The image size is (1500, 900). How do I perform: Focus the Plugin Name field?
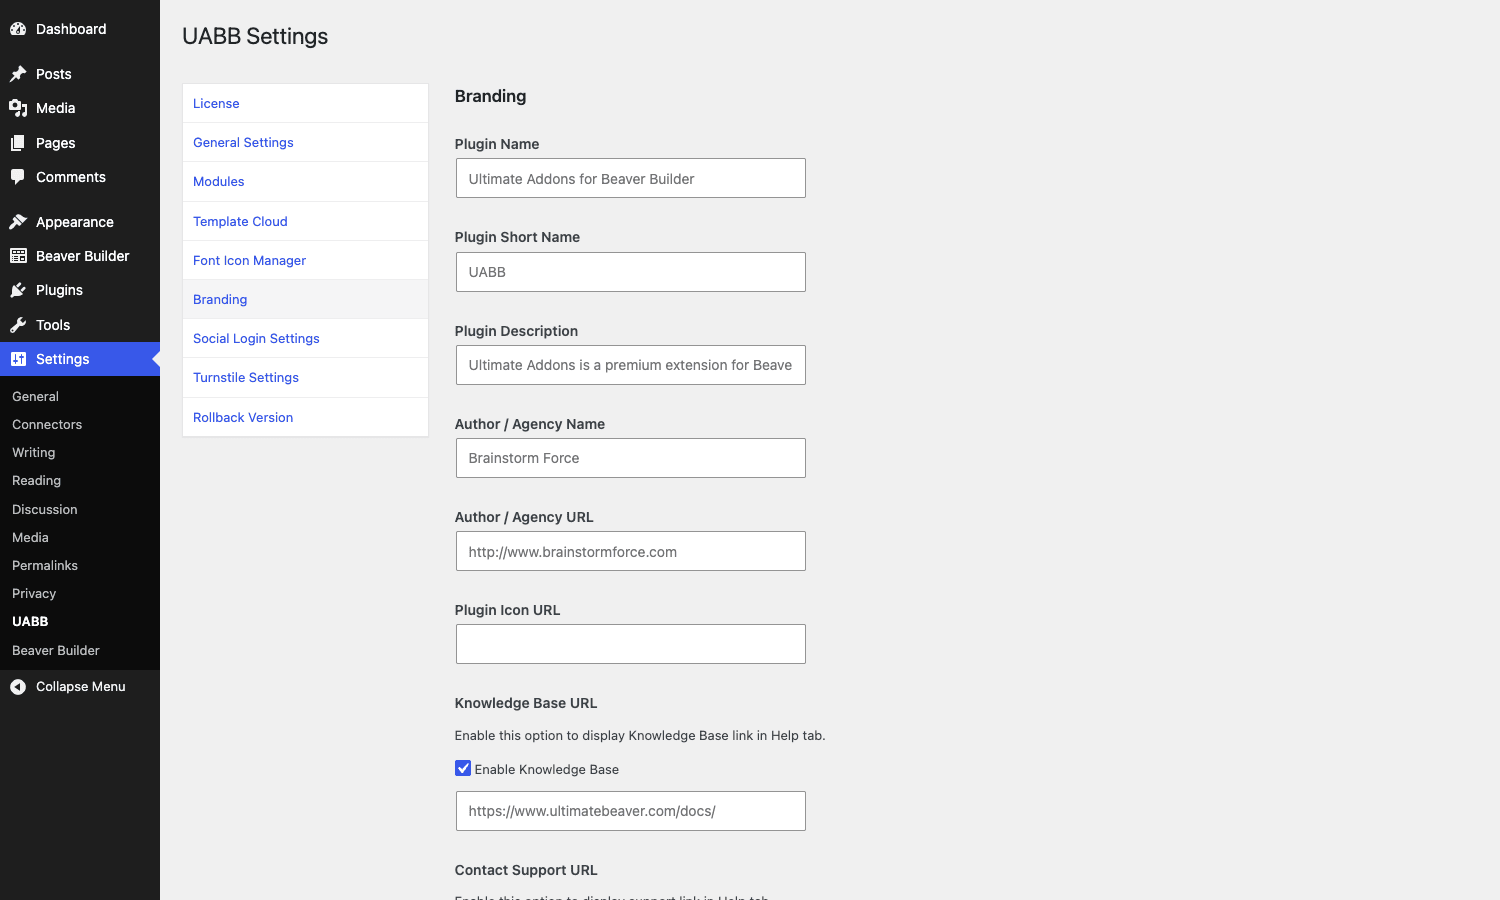click(630, 178)
